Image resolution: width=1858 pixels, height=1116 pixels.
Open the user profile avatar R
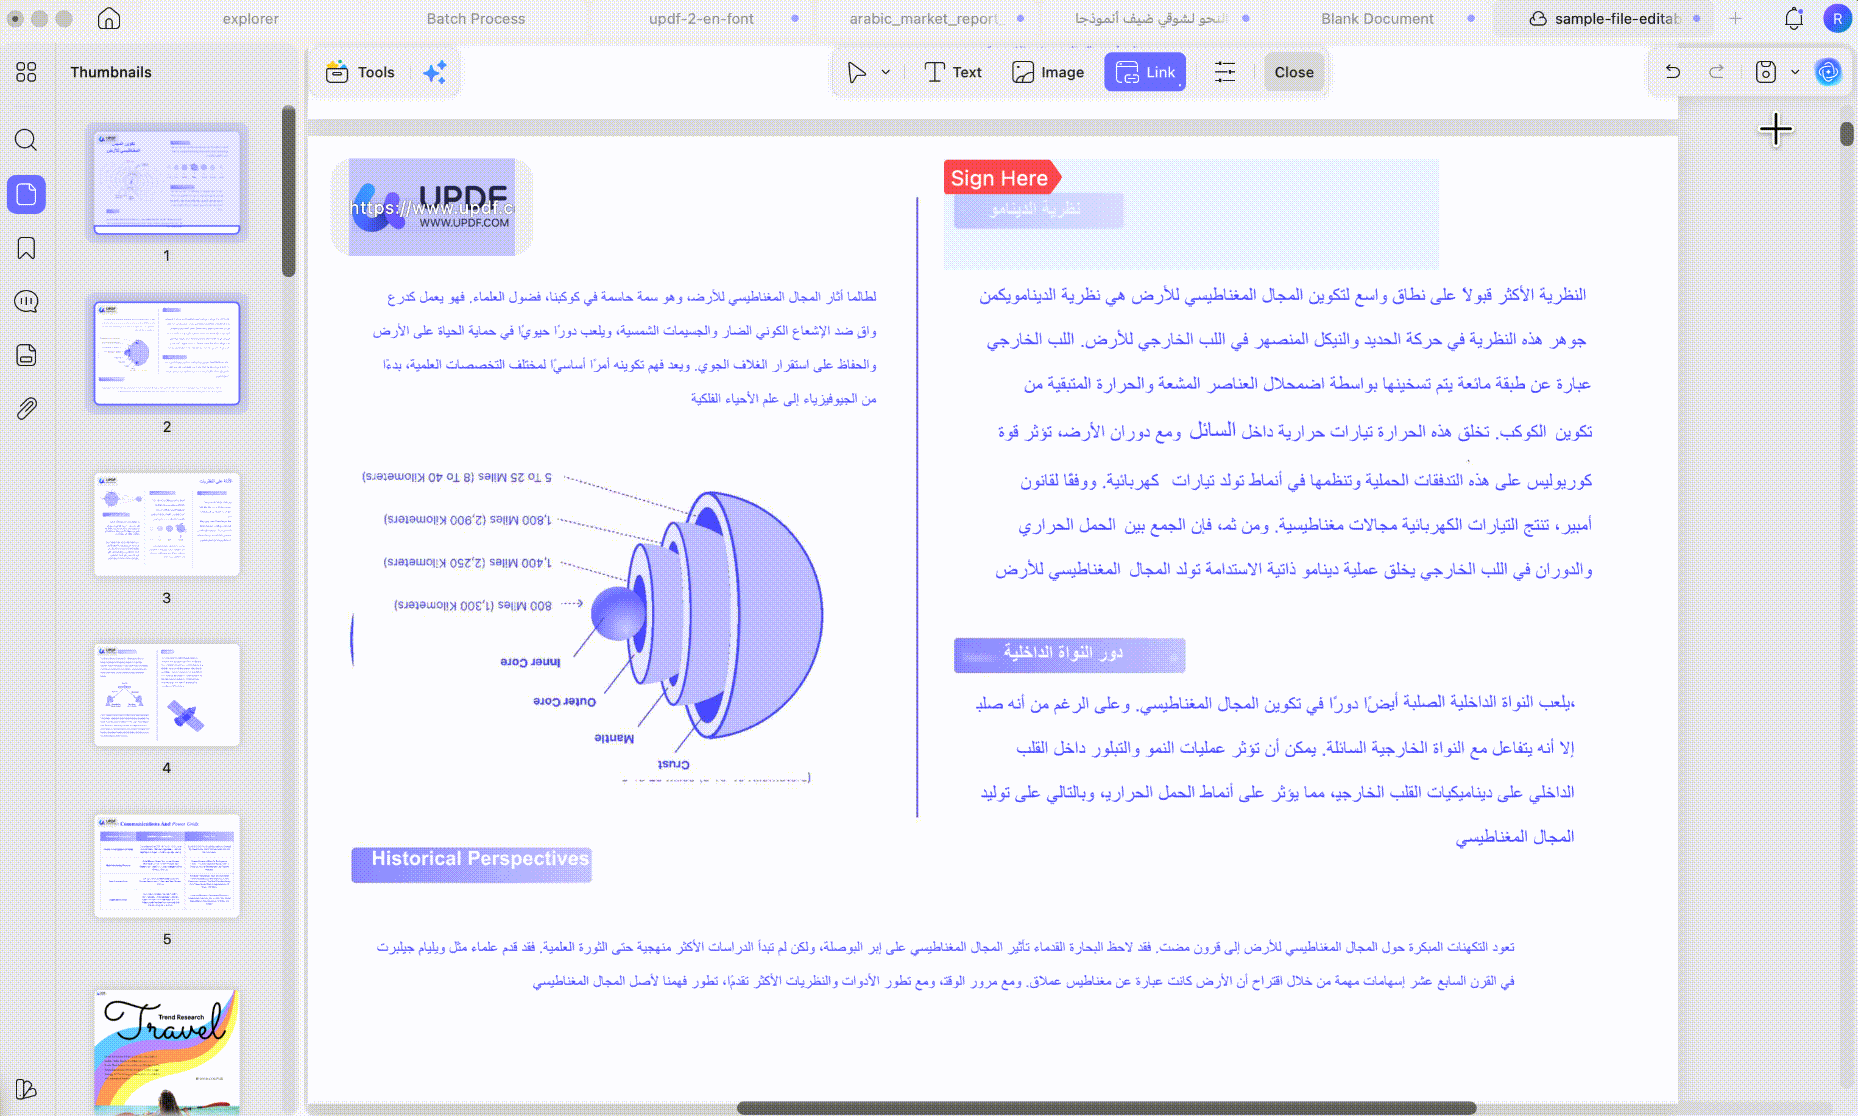point(1838,18)
